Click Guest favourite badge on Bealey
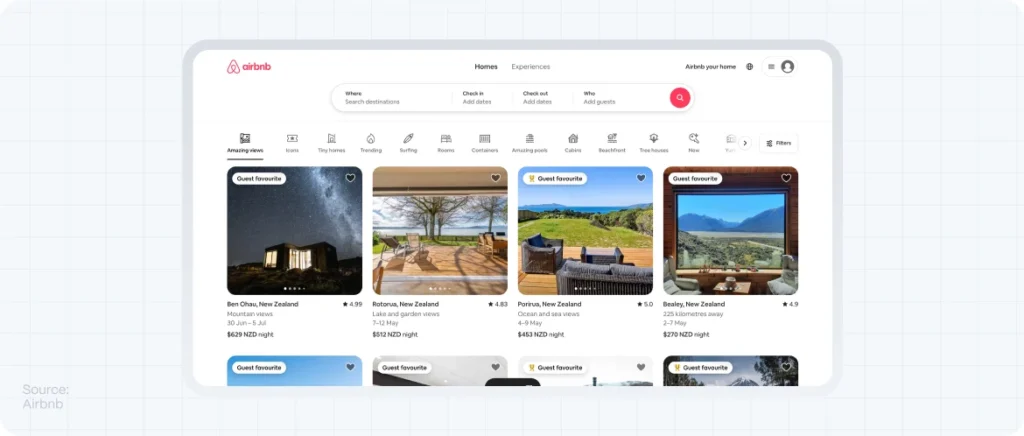The image size is (1024, 436). pyautogui.click(x=695, y=178)
